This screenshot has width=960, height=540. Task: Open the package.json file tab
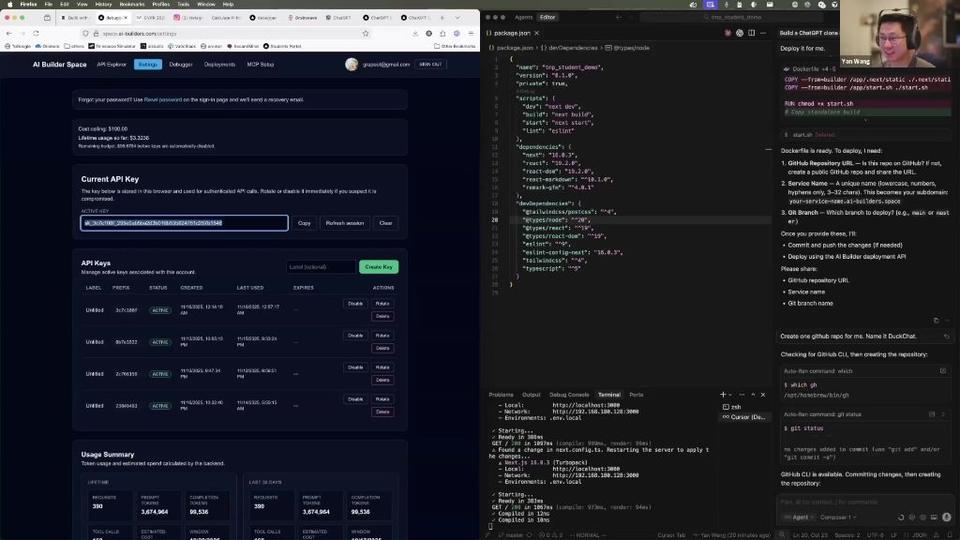512,33
